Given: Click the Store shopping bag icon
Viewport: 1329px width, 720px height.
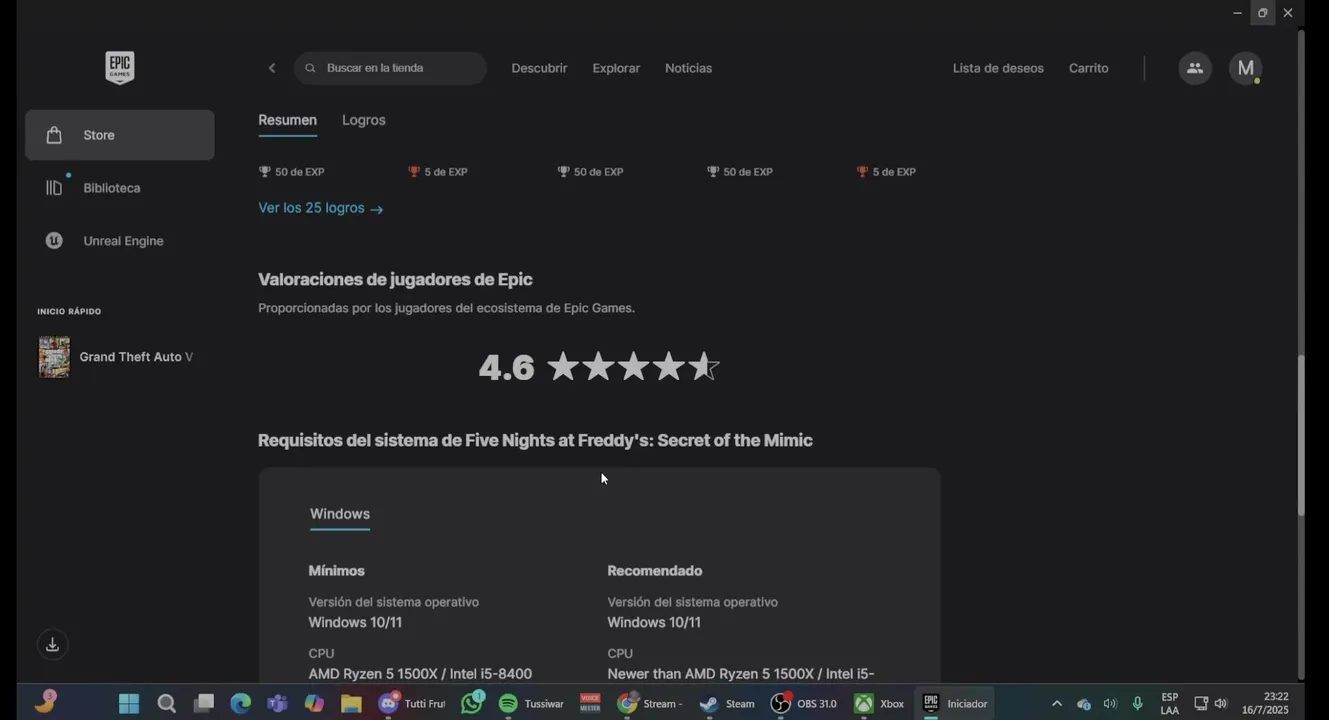Looking at the screenshot, I should 54,135.
